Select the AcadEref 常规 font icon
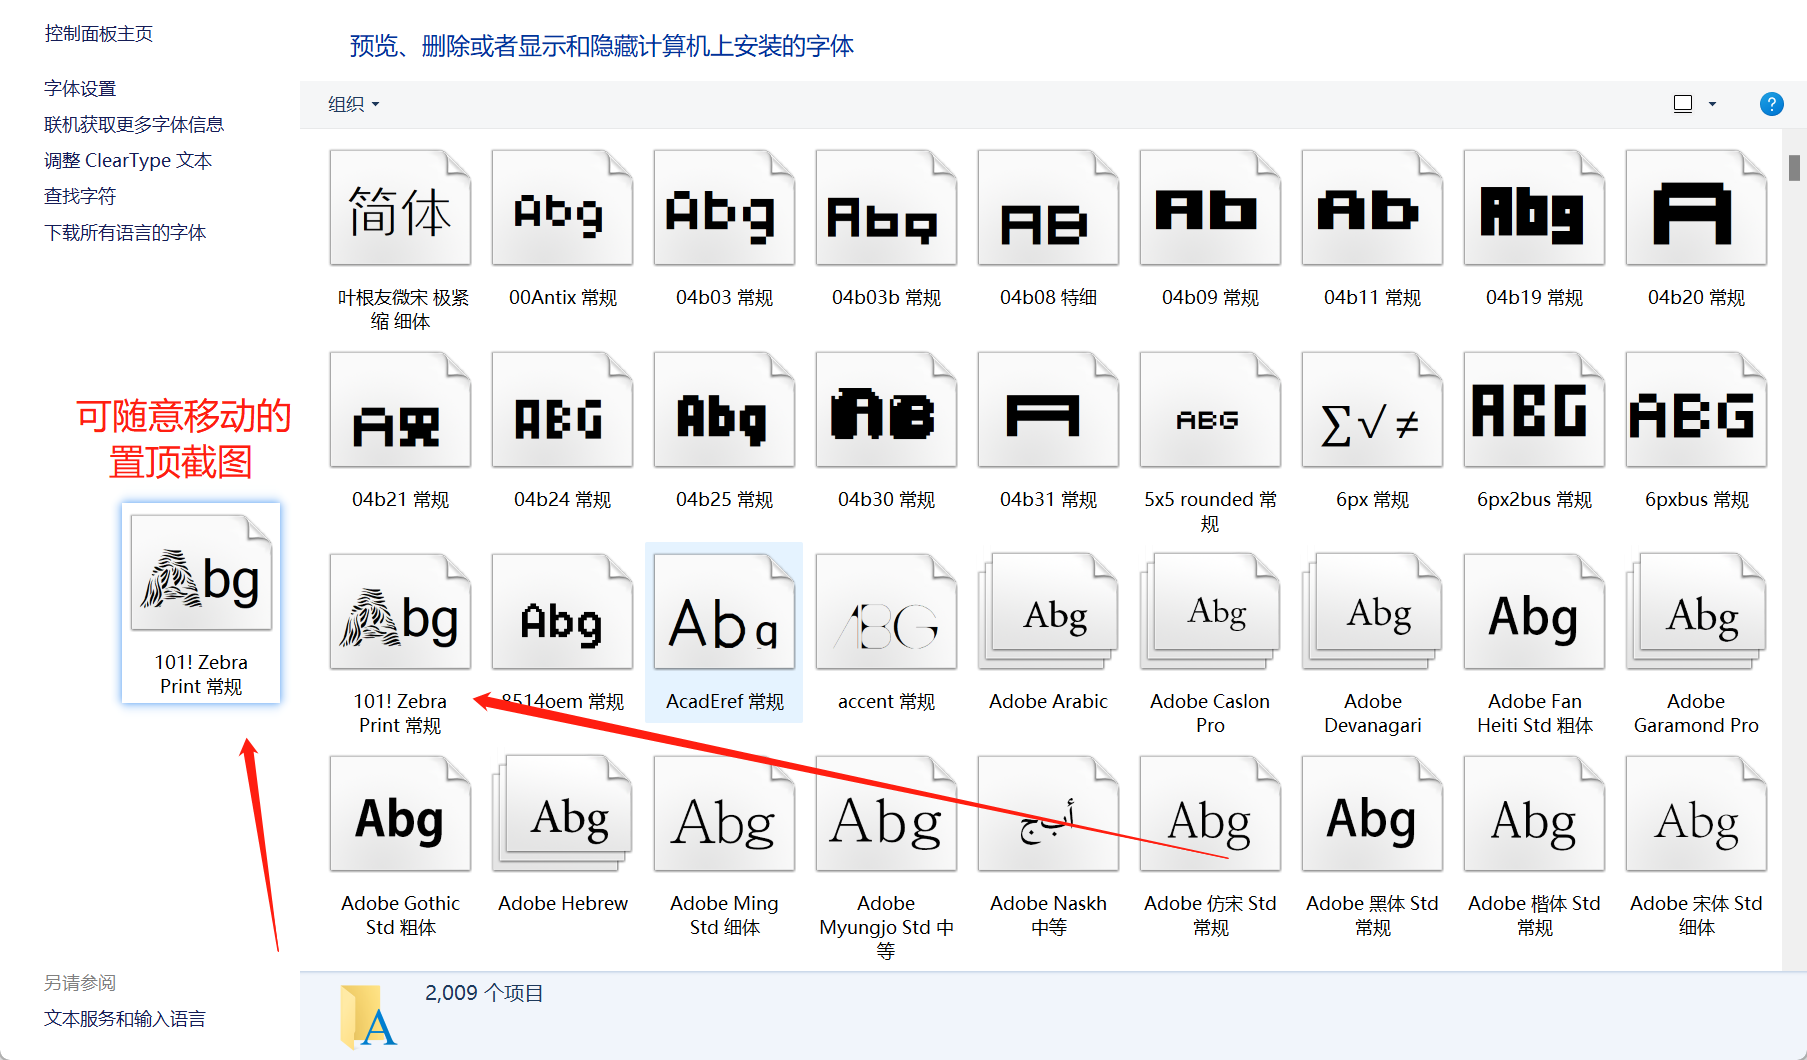The height and width of the screenshot is (1060, 1807). (724, 612)
